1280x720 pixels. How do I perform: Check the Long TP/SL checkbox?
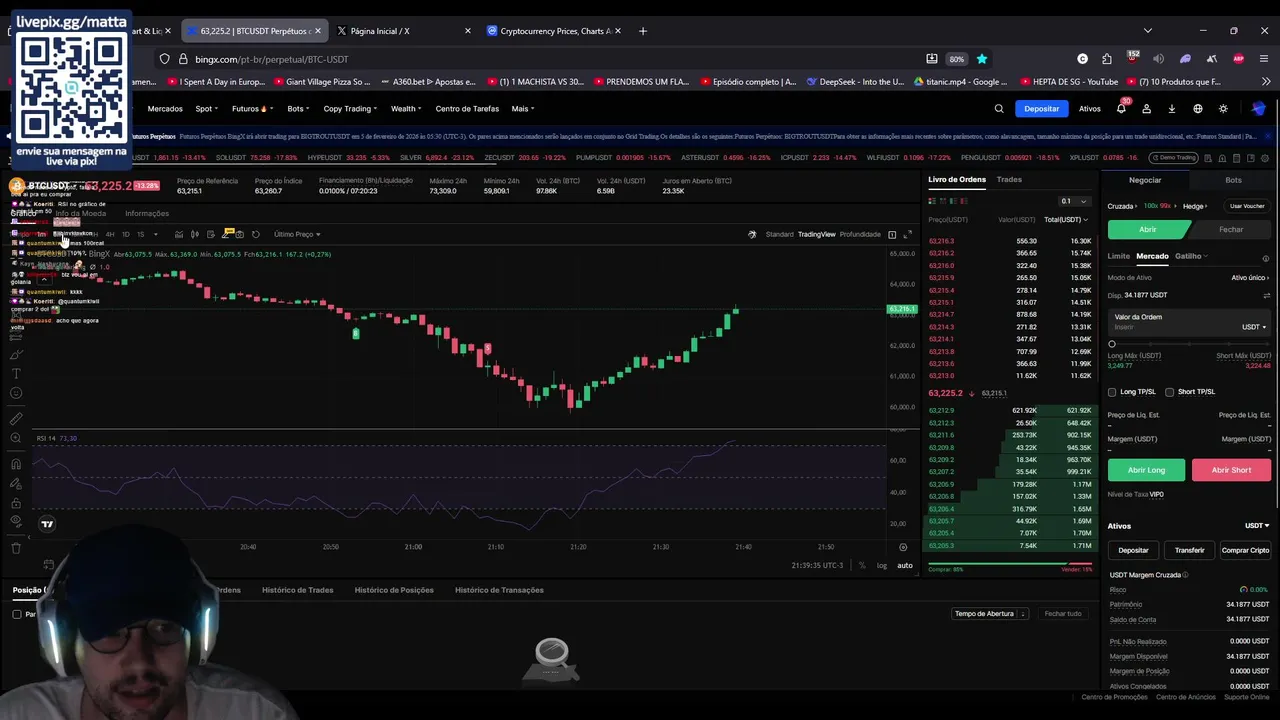1112,392
